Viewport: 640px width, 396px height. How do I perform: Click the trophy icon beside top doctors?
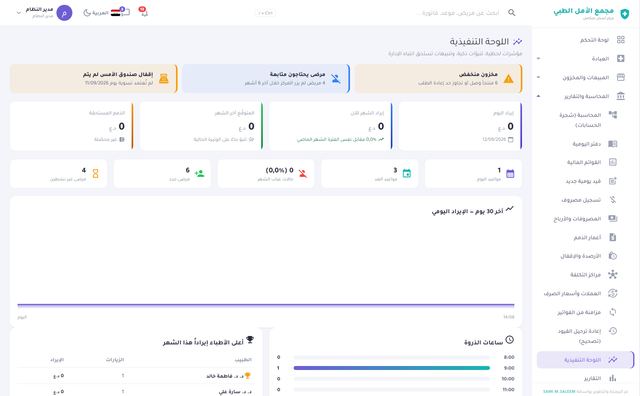pos(250,339)
